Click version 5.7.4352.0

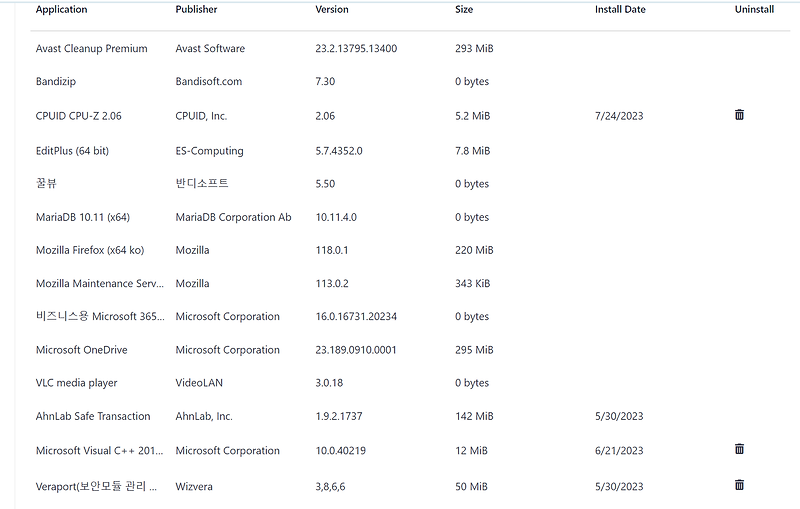tap(339, 151)
